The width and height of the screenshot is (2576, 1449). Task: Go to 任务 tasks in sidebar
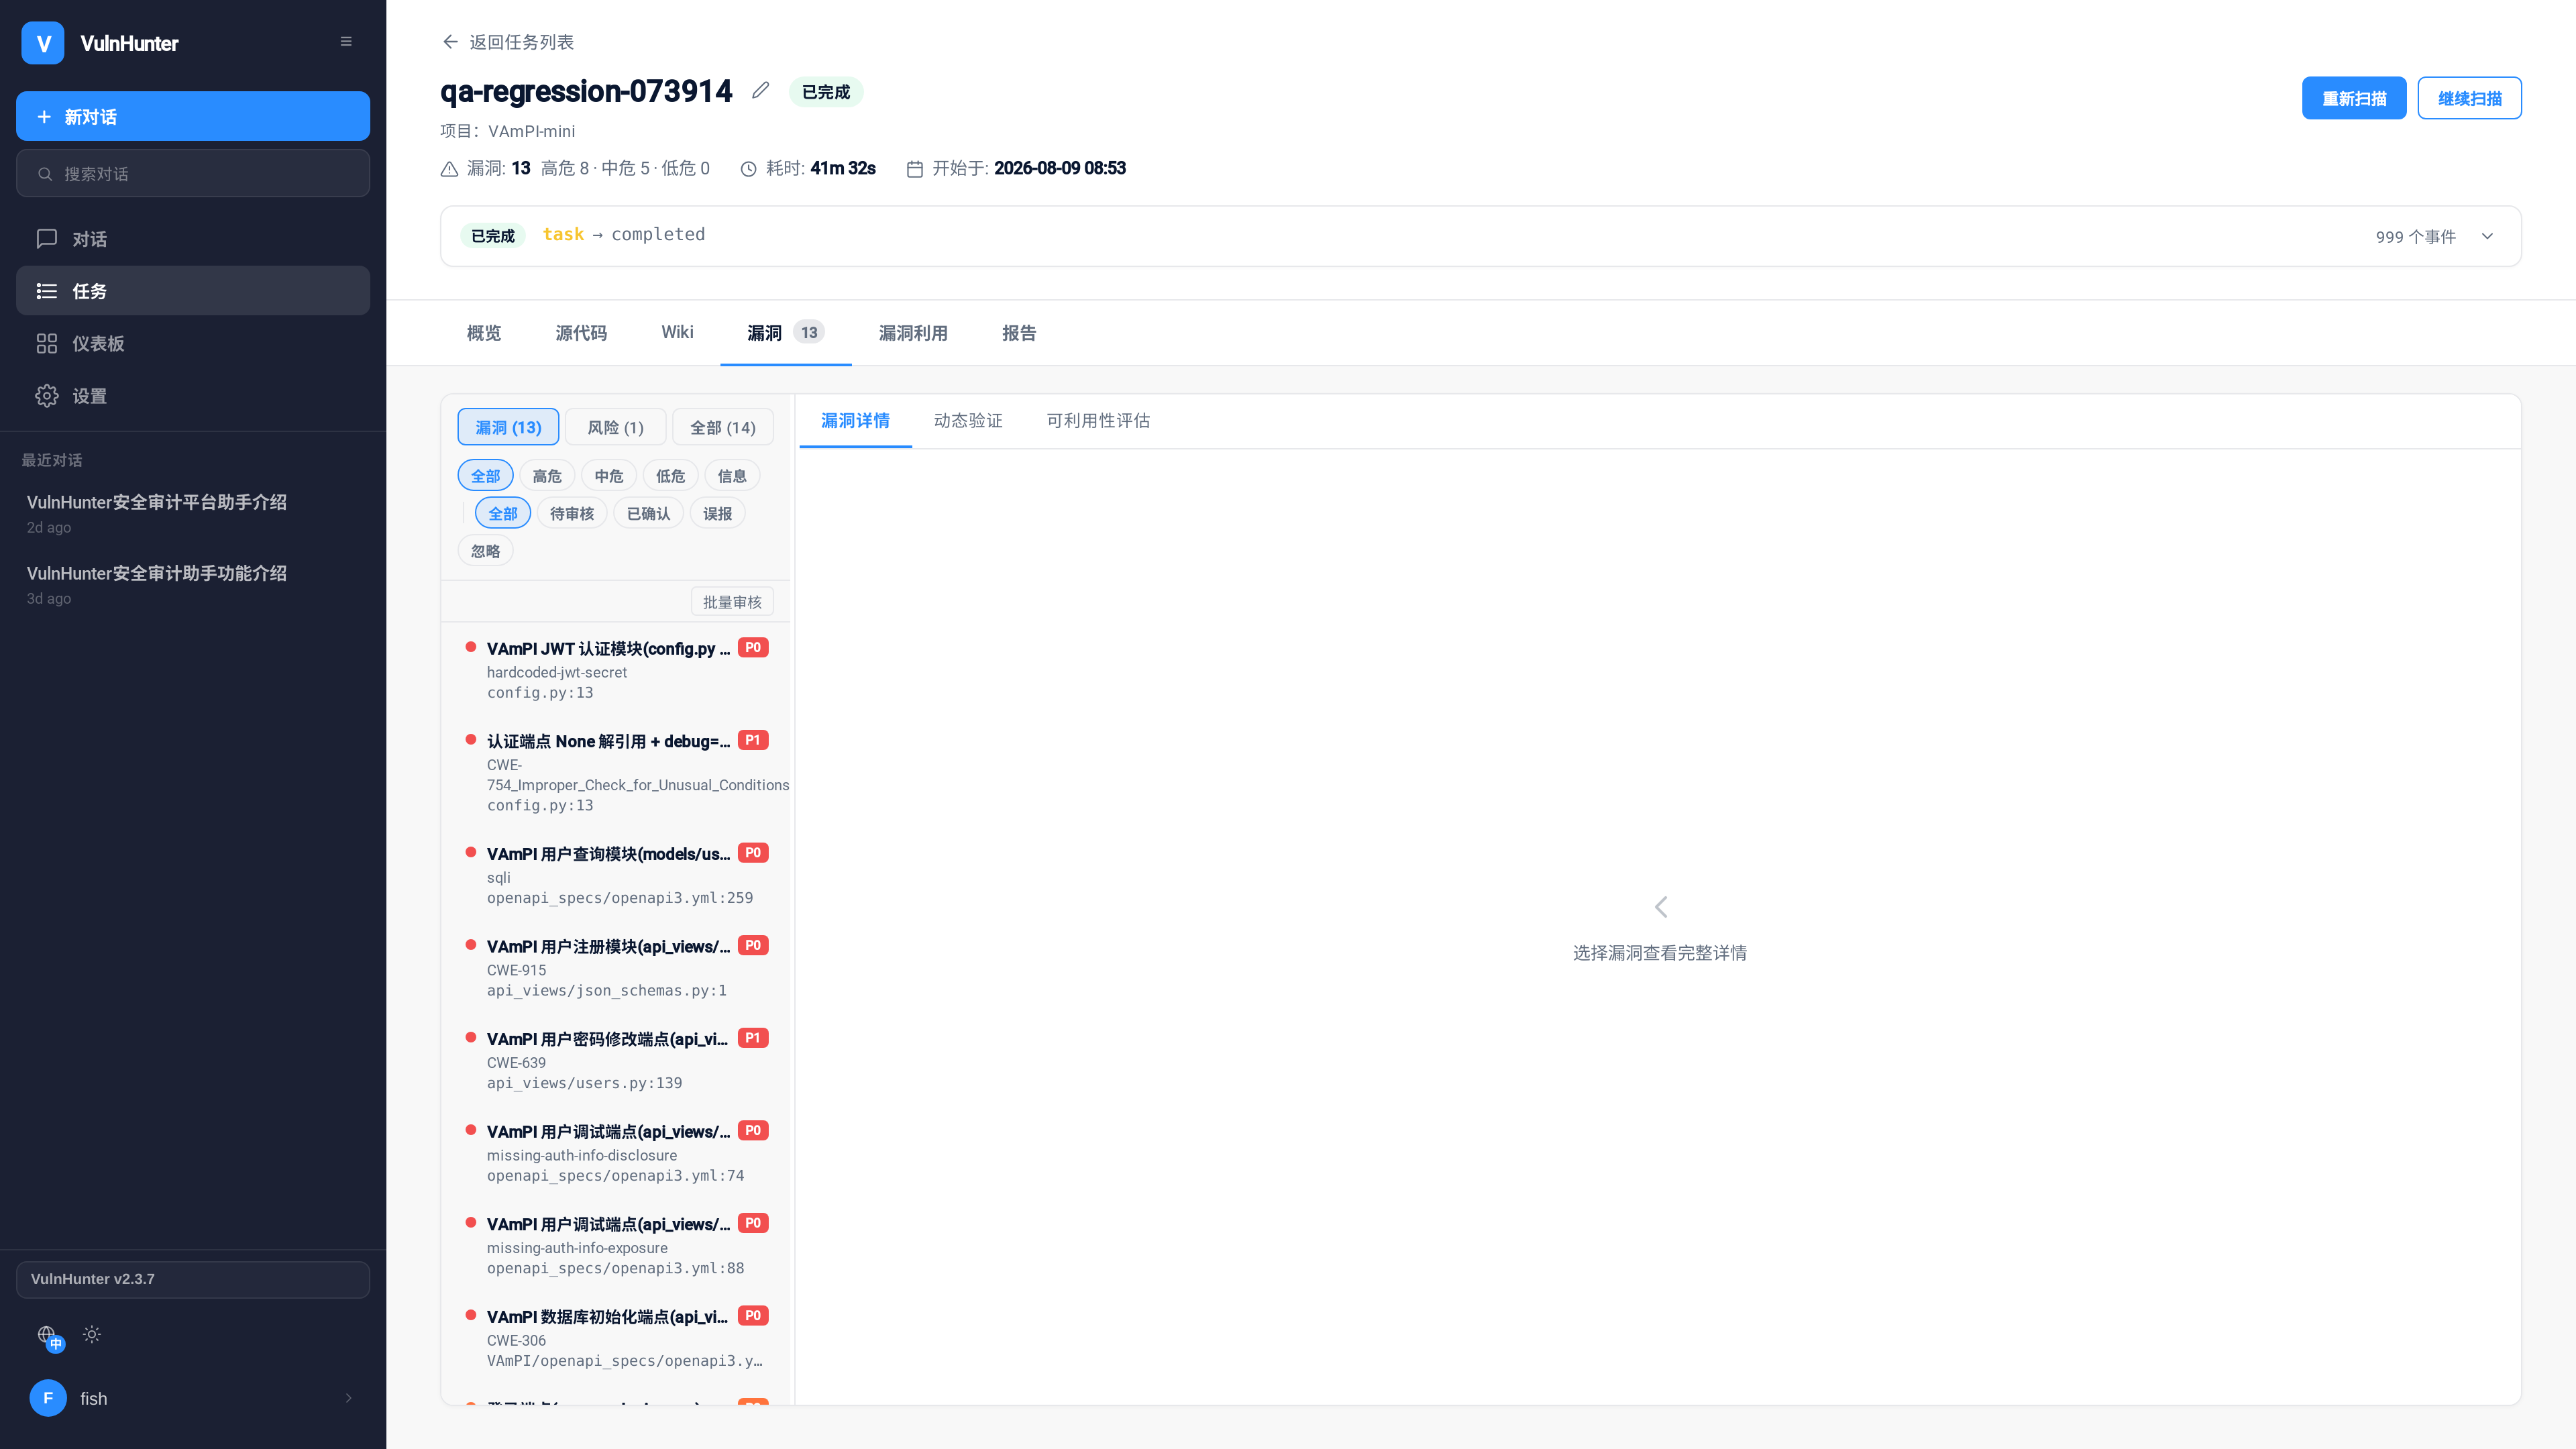point(193,291)
